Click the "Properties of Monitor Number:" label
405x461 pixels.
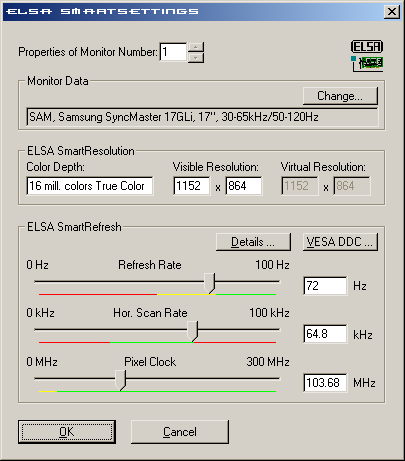pyautogui.click(x=88, y=52)
